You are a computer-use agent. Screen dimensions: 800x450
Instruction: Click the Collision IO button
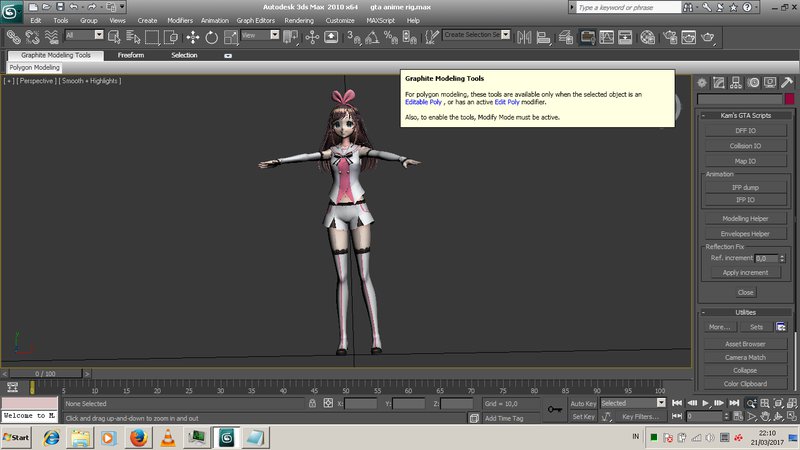click(745, 146)
